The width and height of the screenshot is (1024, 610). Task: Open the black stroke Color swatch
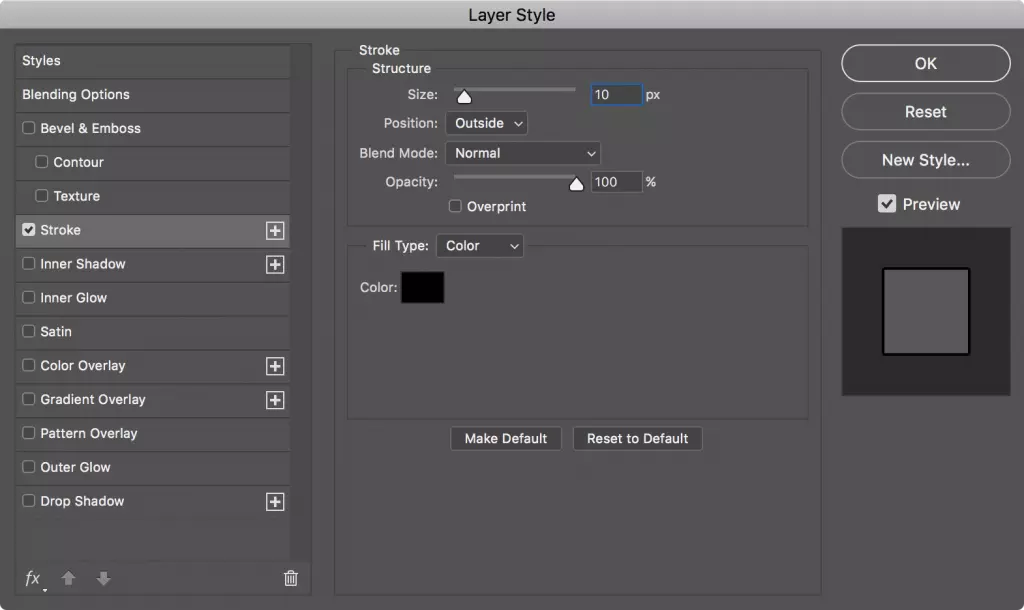coord(423,287)
